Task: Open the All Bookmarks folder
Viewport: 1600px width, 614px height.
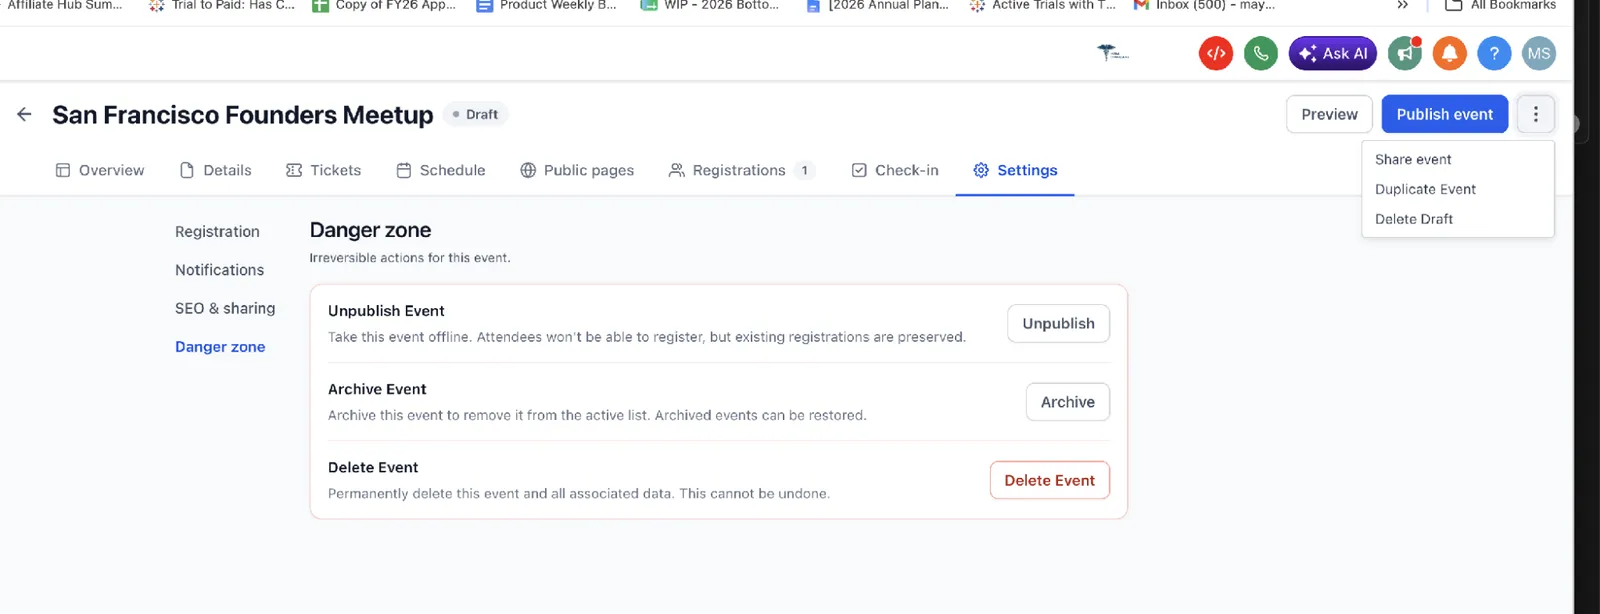Action: point(1500,5)
